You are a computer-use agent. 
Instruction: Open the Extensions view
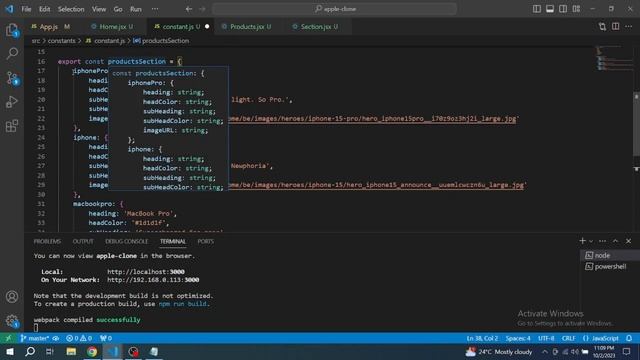[x=12, y=126]
